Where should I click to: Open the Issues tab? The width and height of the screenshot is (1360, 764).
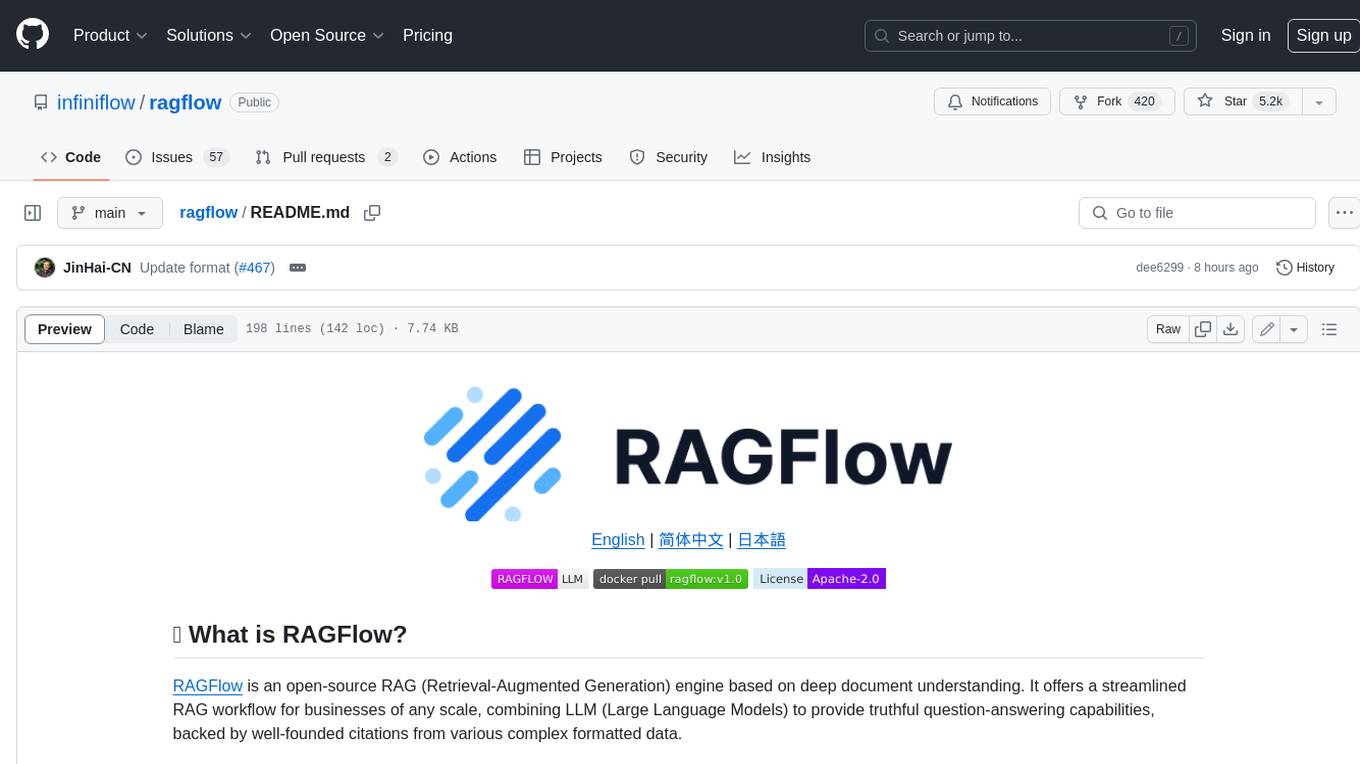click(177, 157)
